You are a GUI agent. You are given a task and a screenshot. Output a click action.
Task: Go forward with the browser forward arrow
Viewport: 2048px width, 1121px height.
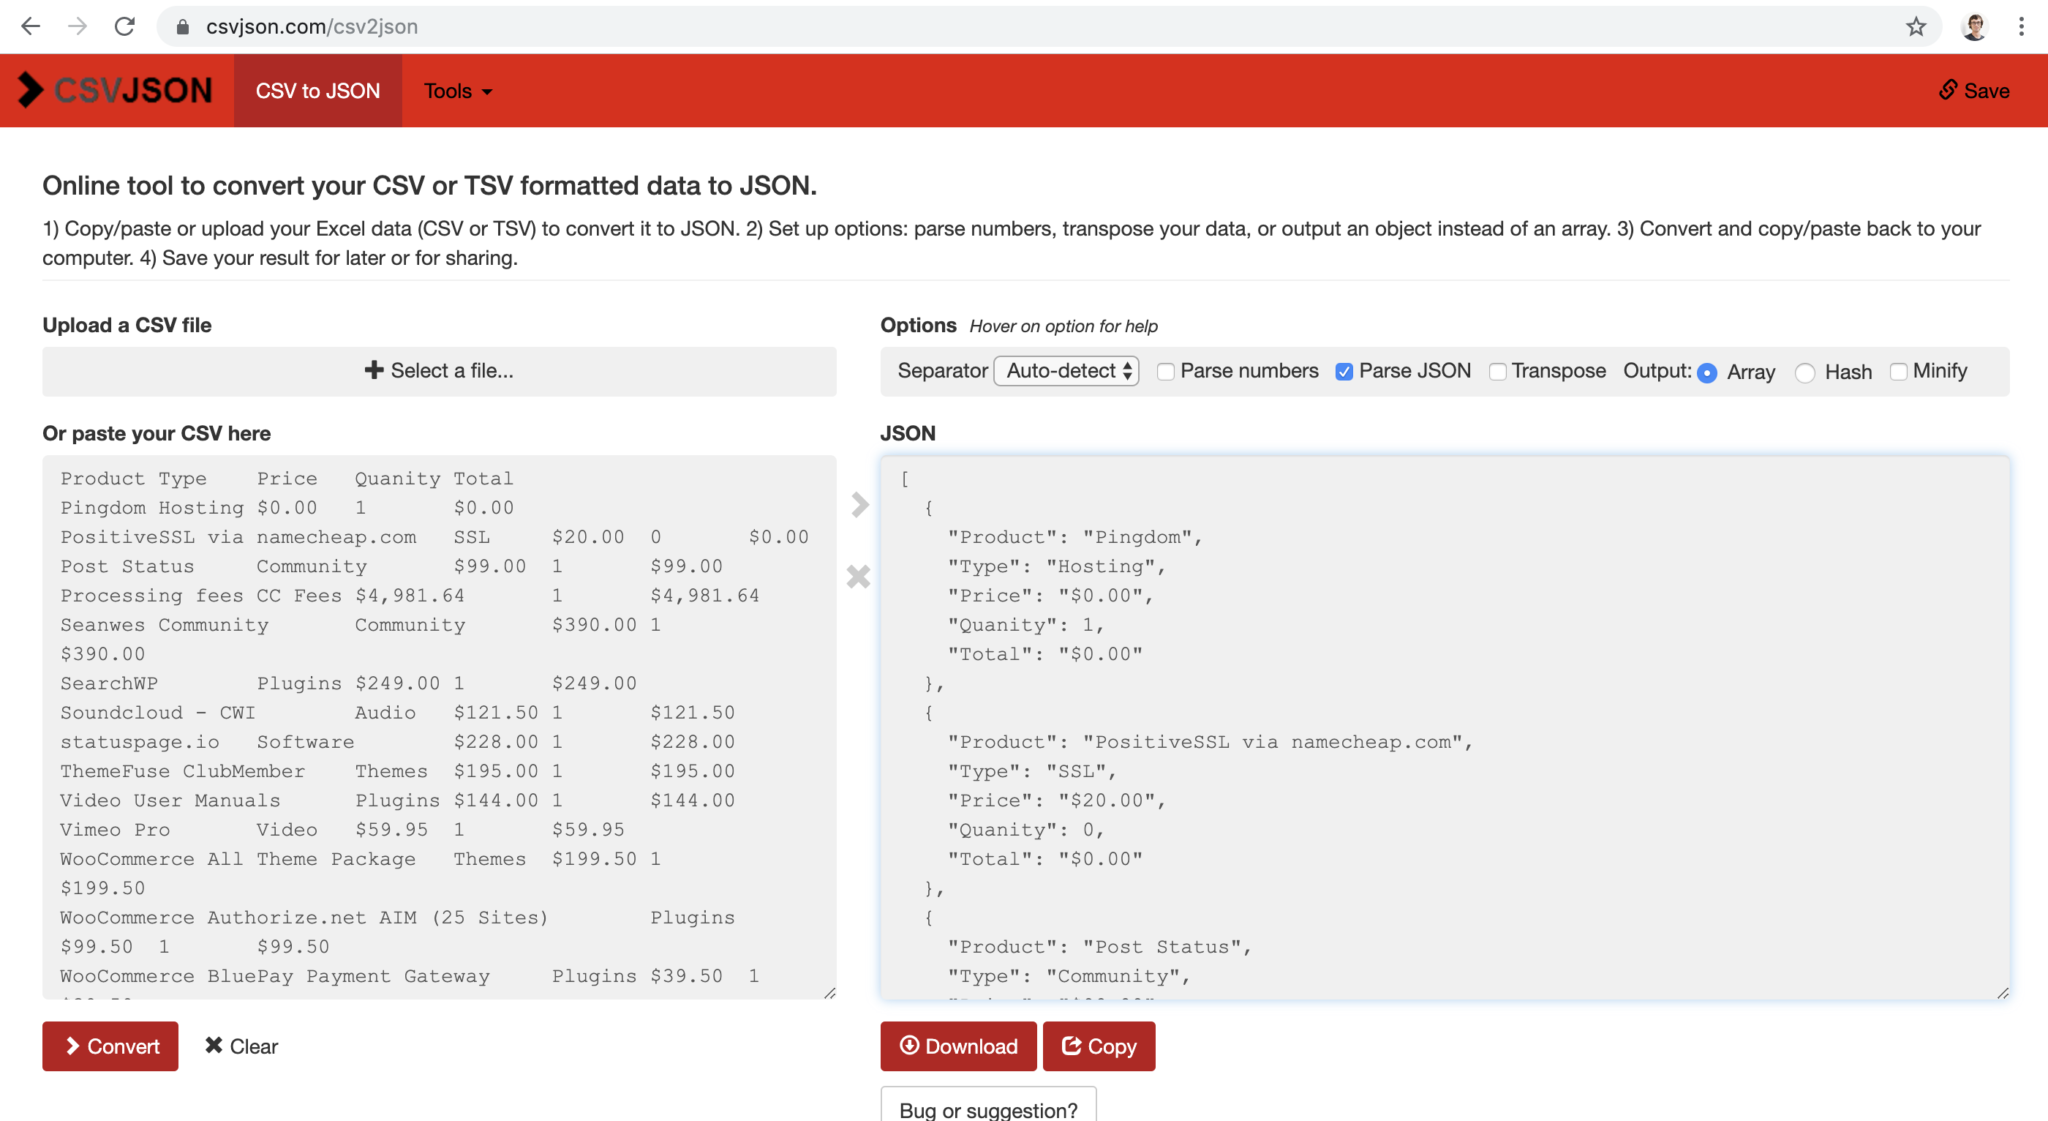[x=77, y=26]
